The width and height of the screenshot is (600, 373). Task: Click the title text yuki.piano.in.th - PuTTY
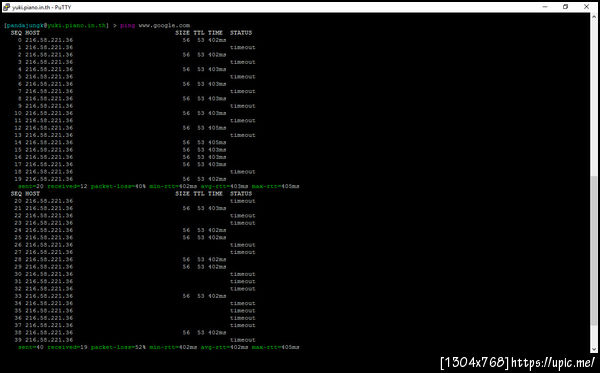click(x=42, y=7)
